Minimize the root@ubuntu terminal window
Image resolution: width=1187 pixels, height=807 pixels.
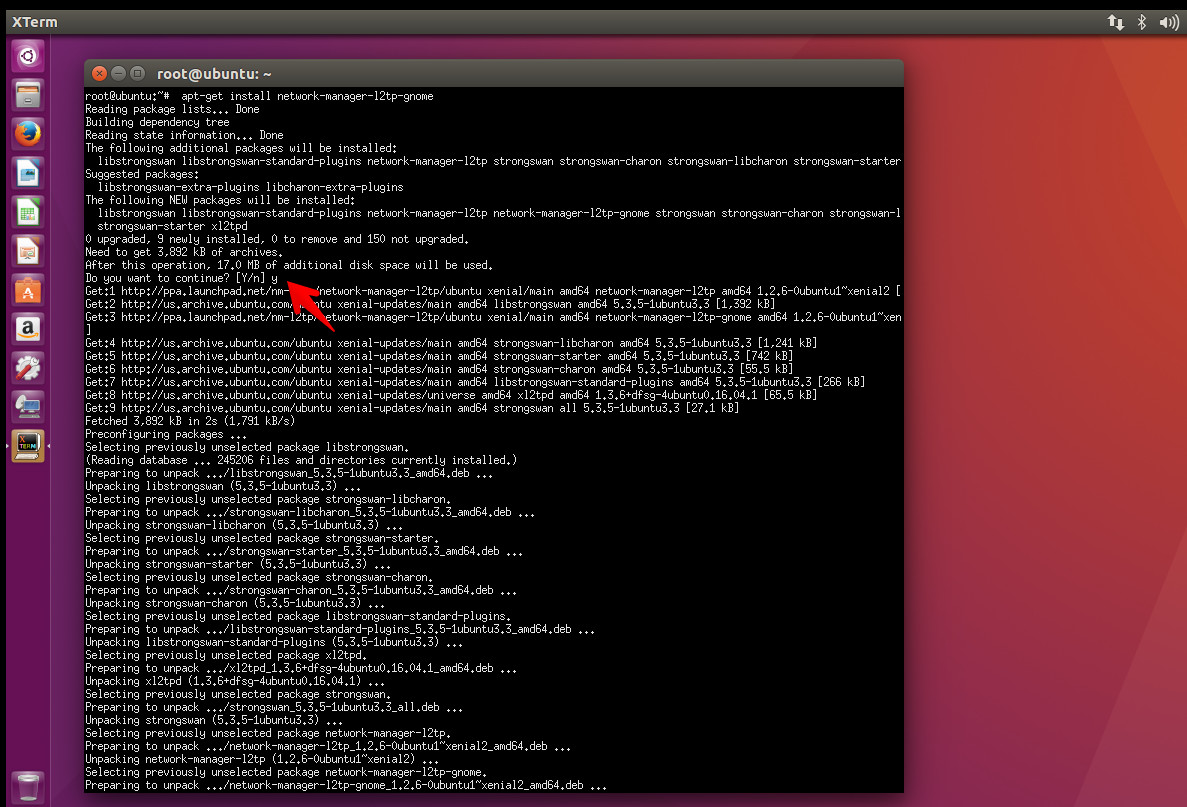(118, 73)
